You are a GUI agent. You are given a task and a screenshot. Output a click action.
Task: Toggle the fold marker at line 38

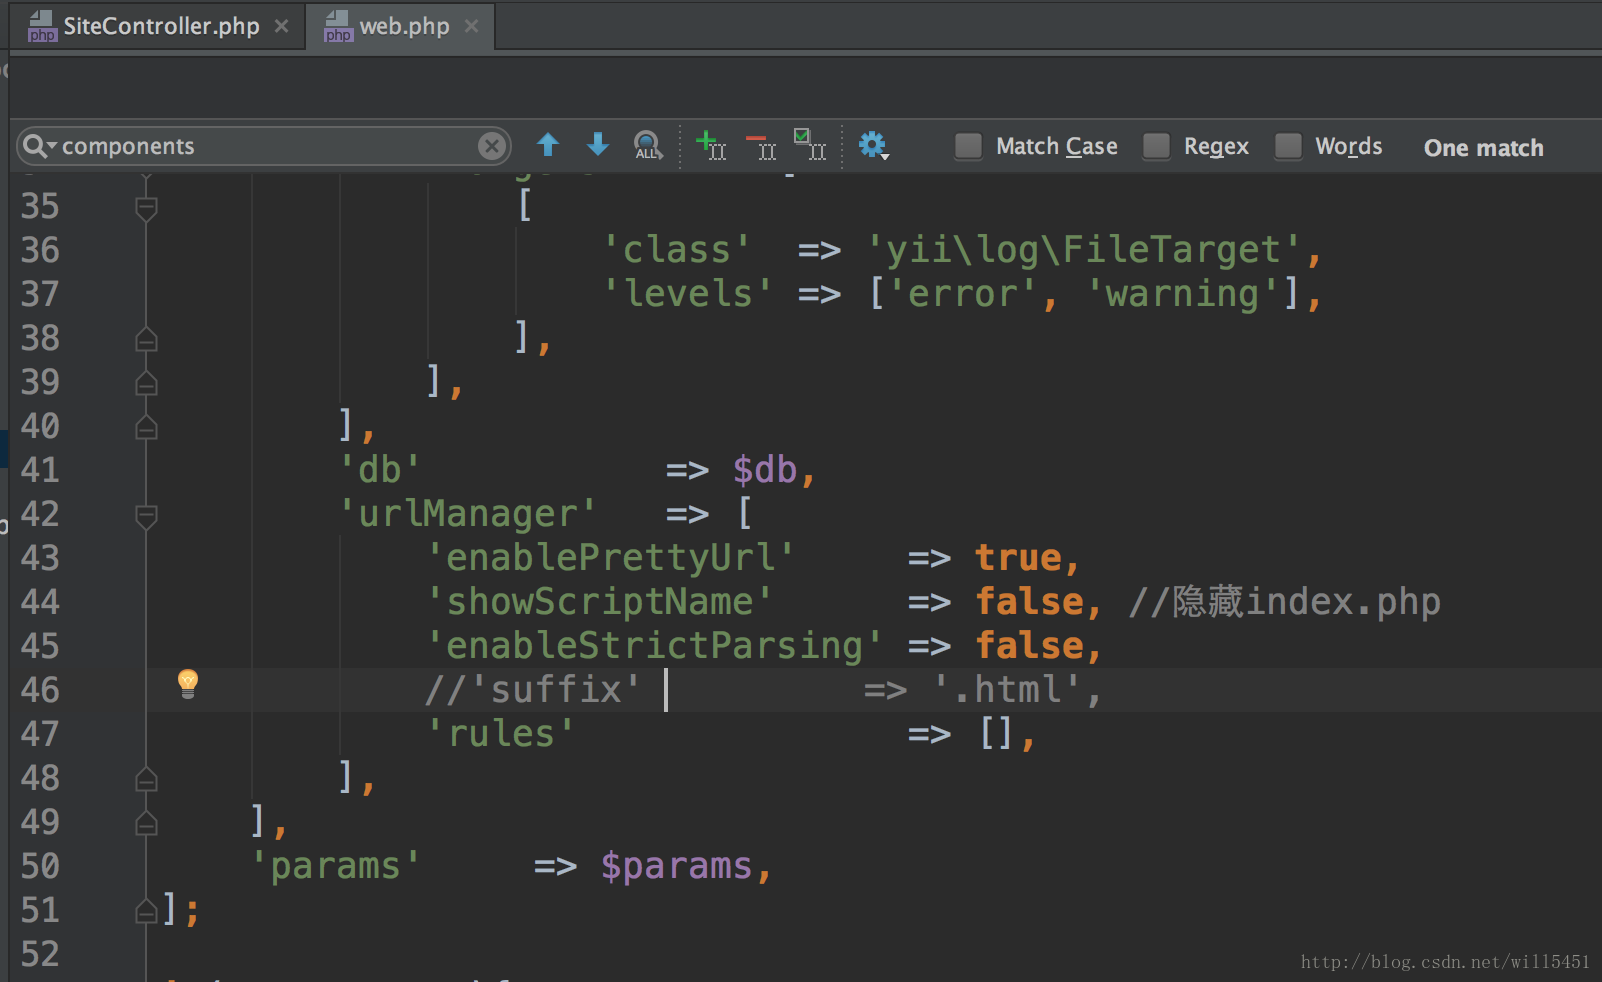pyautogui.click(x=146, y=339)
